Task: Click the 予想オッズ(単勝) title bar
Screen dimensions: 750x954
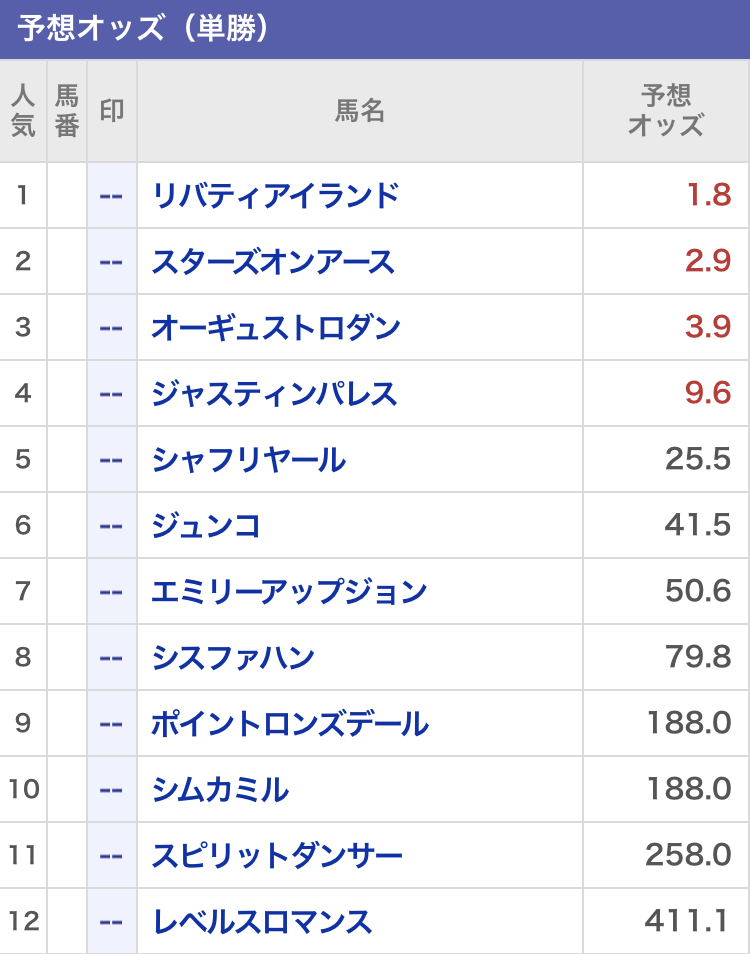Action: (x=375, y=29)
